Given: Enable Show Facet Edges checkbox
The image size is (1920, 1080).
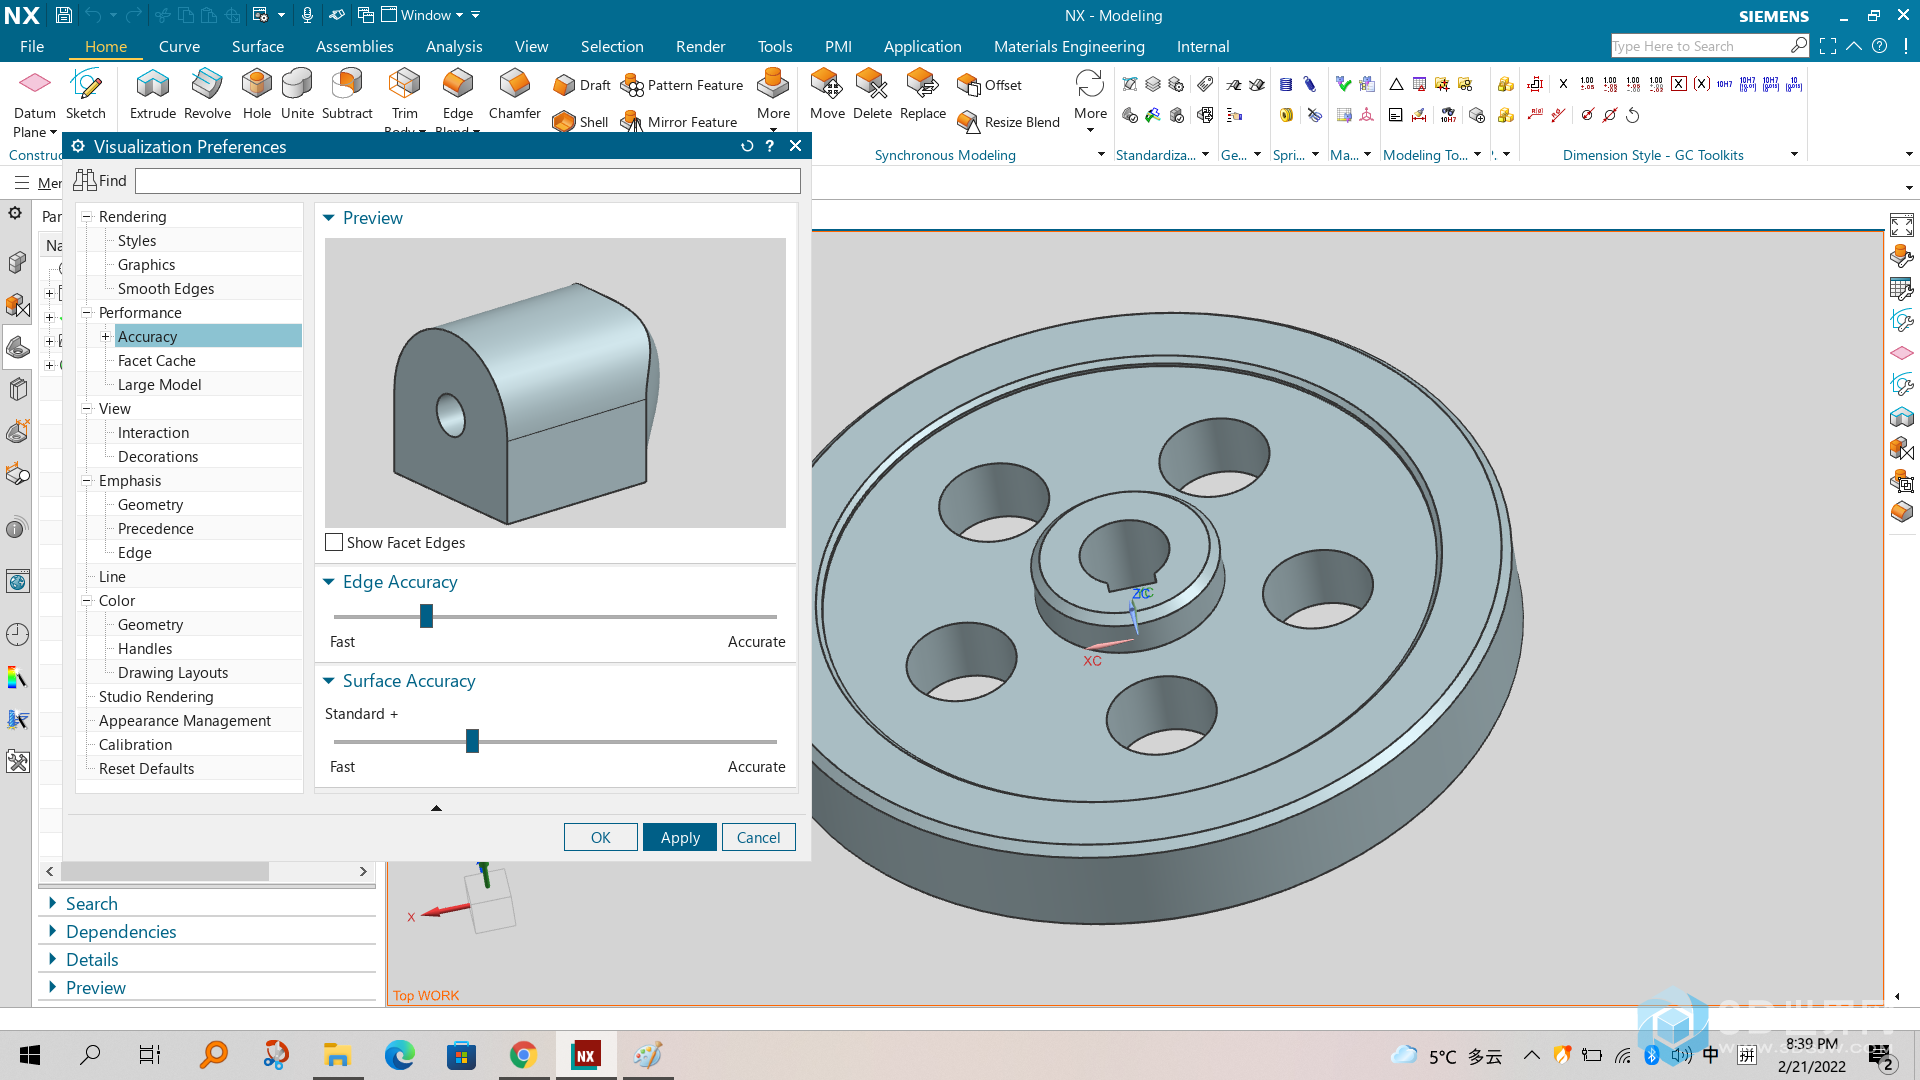Looking at the screenshot, I should tap(334, 542).
